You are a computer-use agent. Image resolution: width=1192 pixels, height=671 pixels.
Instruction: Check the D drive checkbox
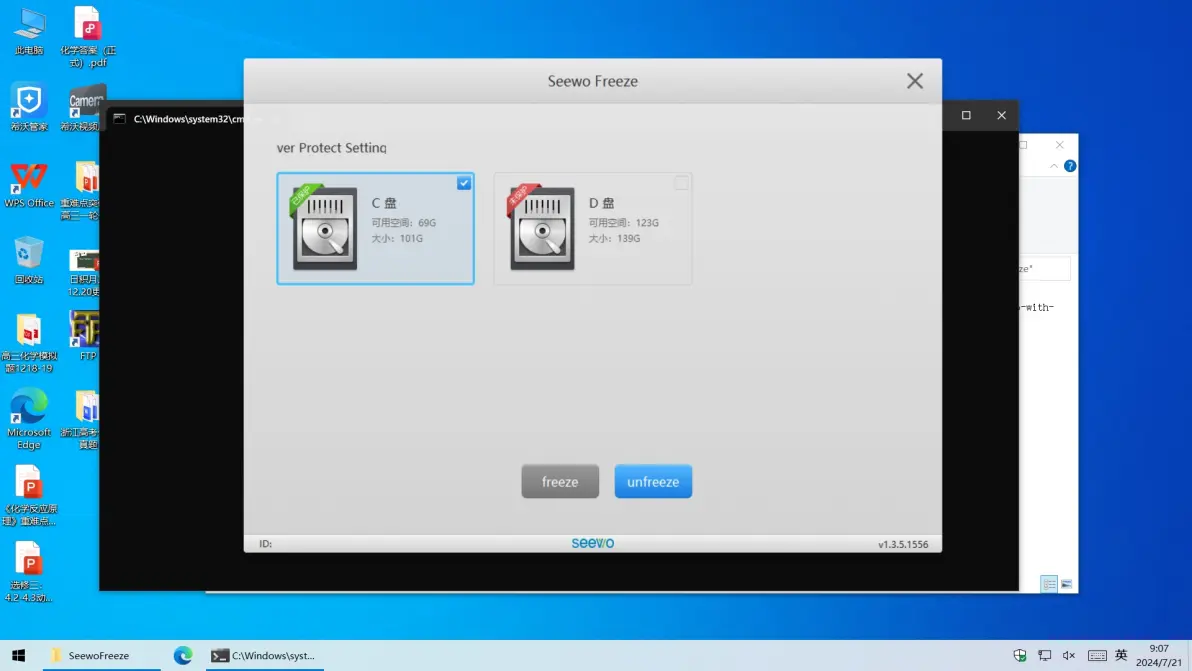click(681, 183)
